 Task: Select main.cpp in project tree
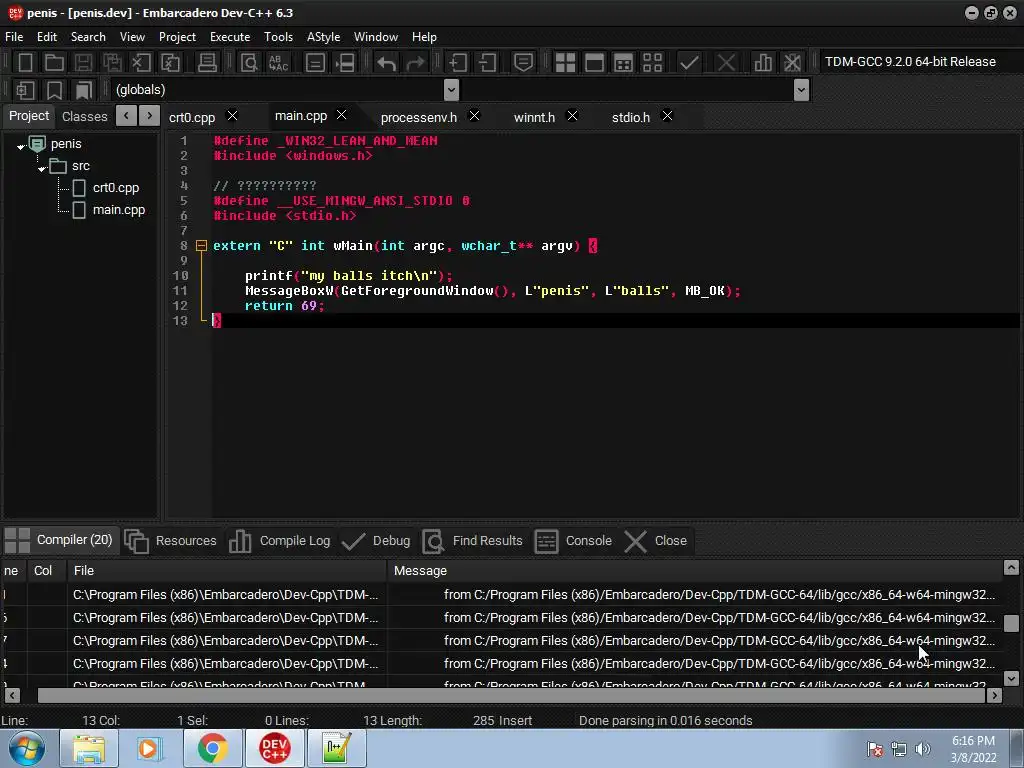(119, 210)
